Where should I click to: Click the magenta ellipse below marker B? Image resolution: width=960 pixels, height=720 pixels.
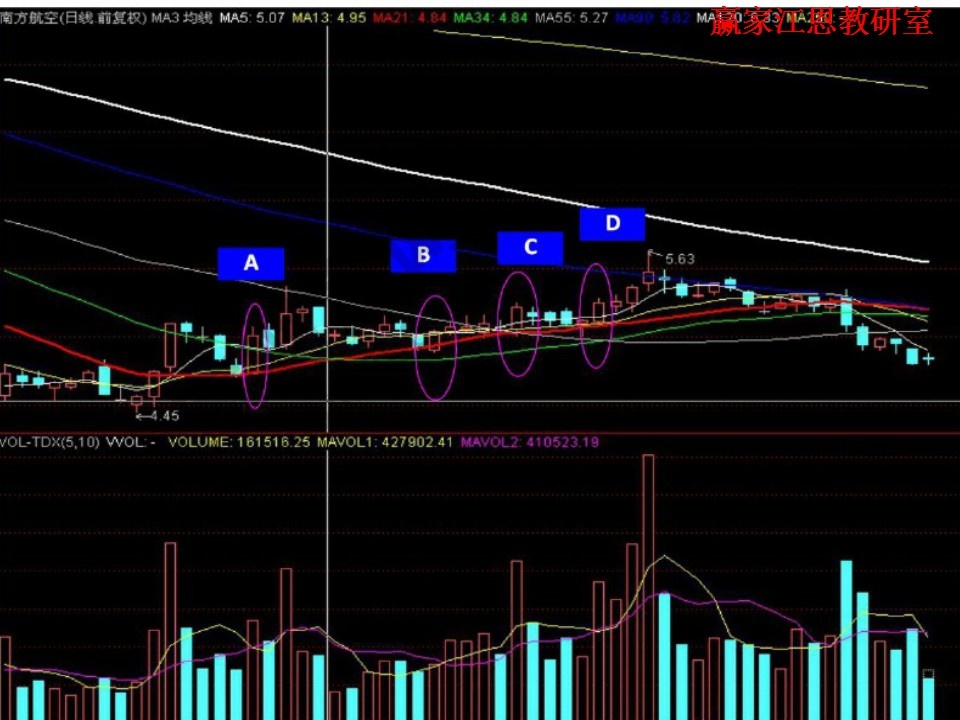(436, 347)
